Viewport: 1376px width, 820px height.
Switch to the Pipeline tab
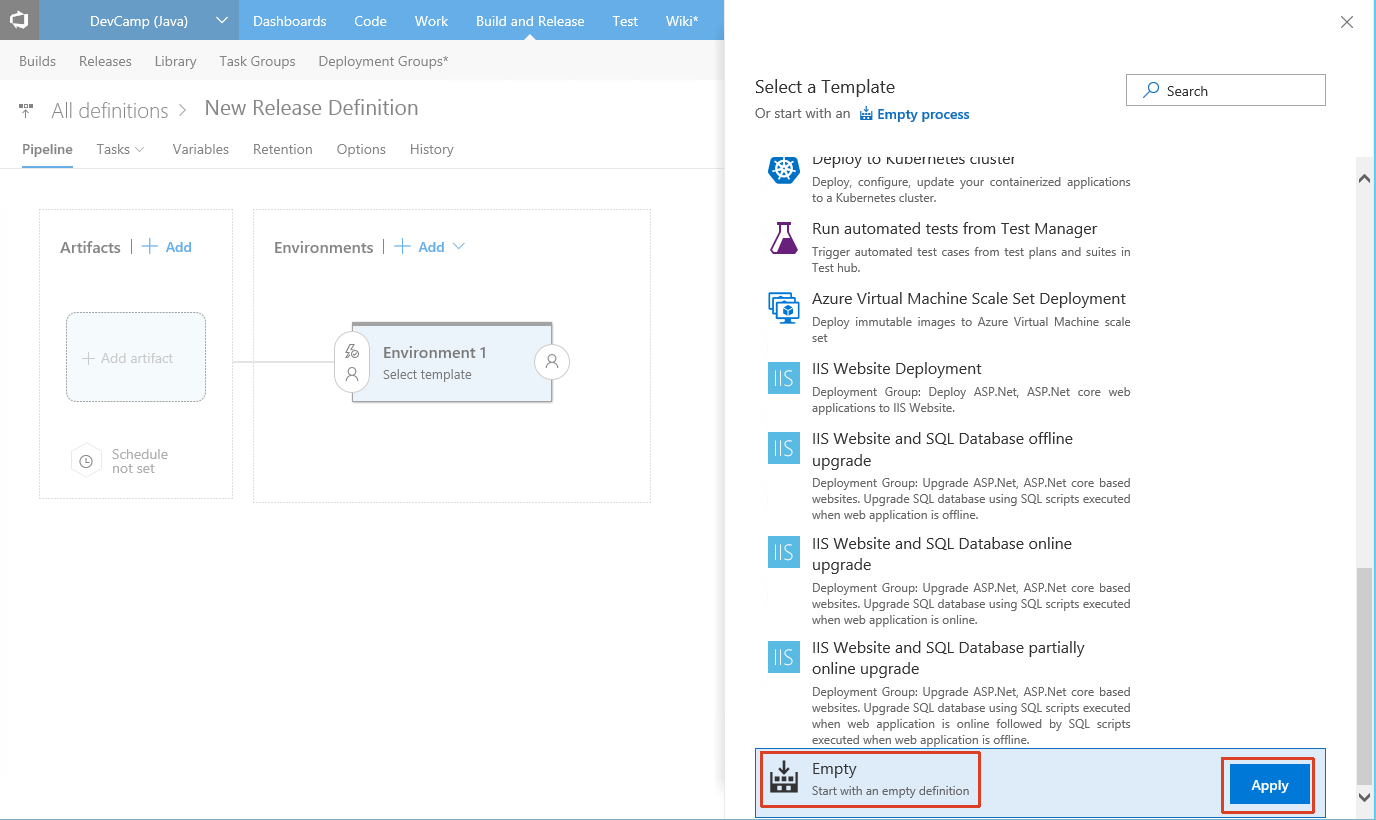point(47,149)
